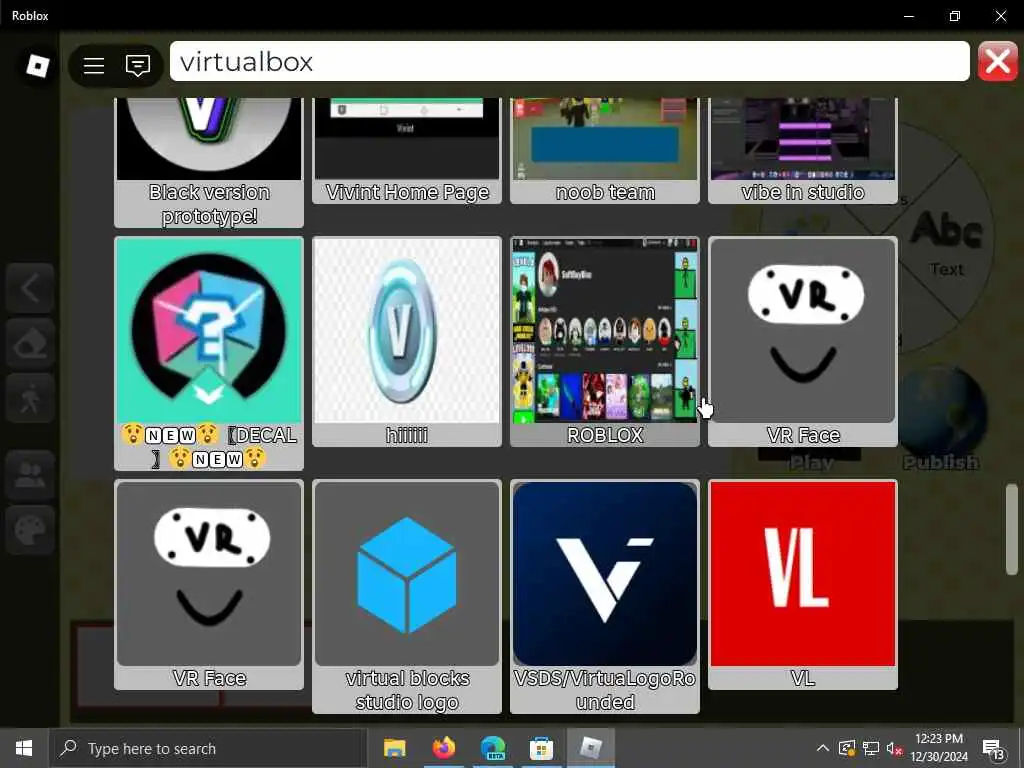Open Firefox from the taskbar
The image size is (1024, 768).
443,748
